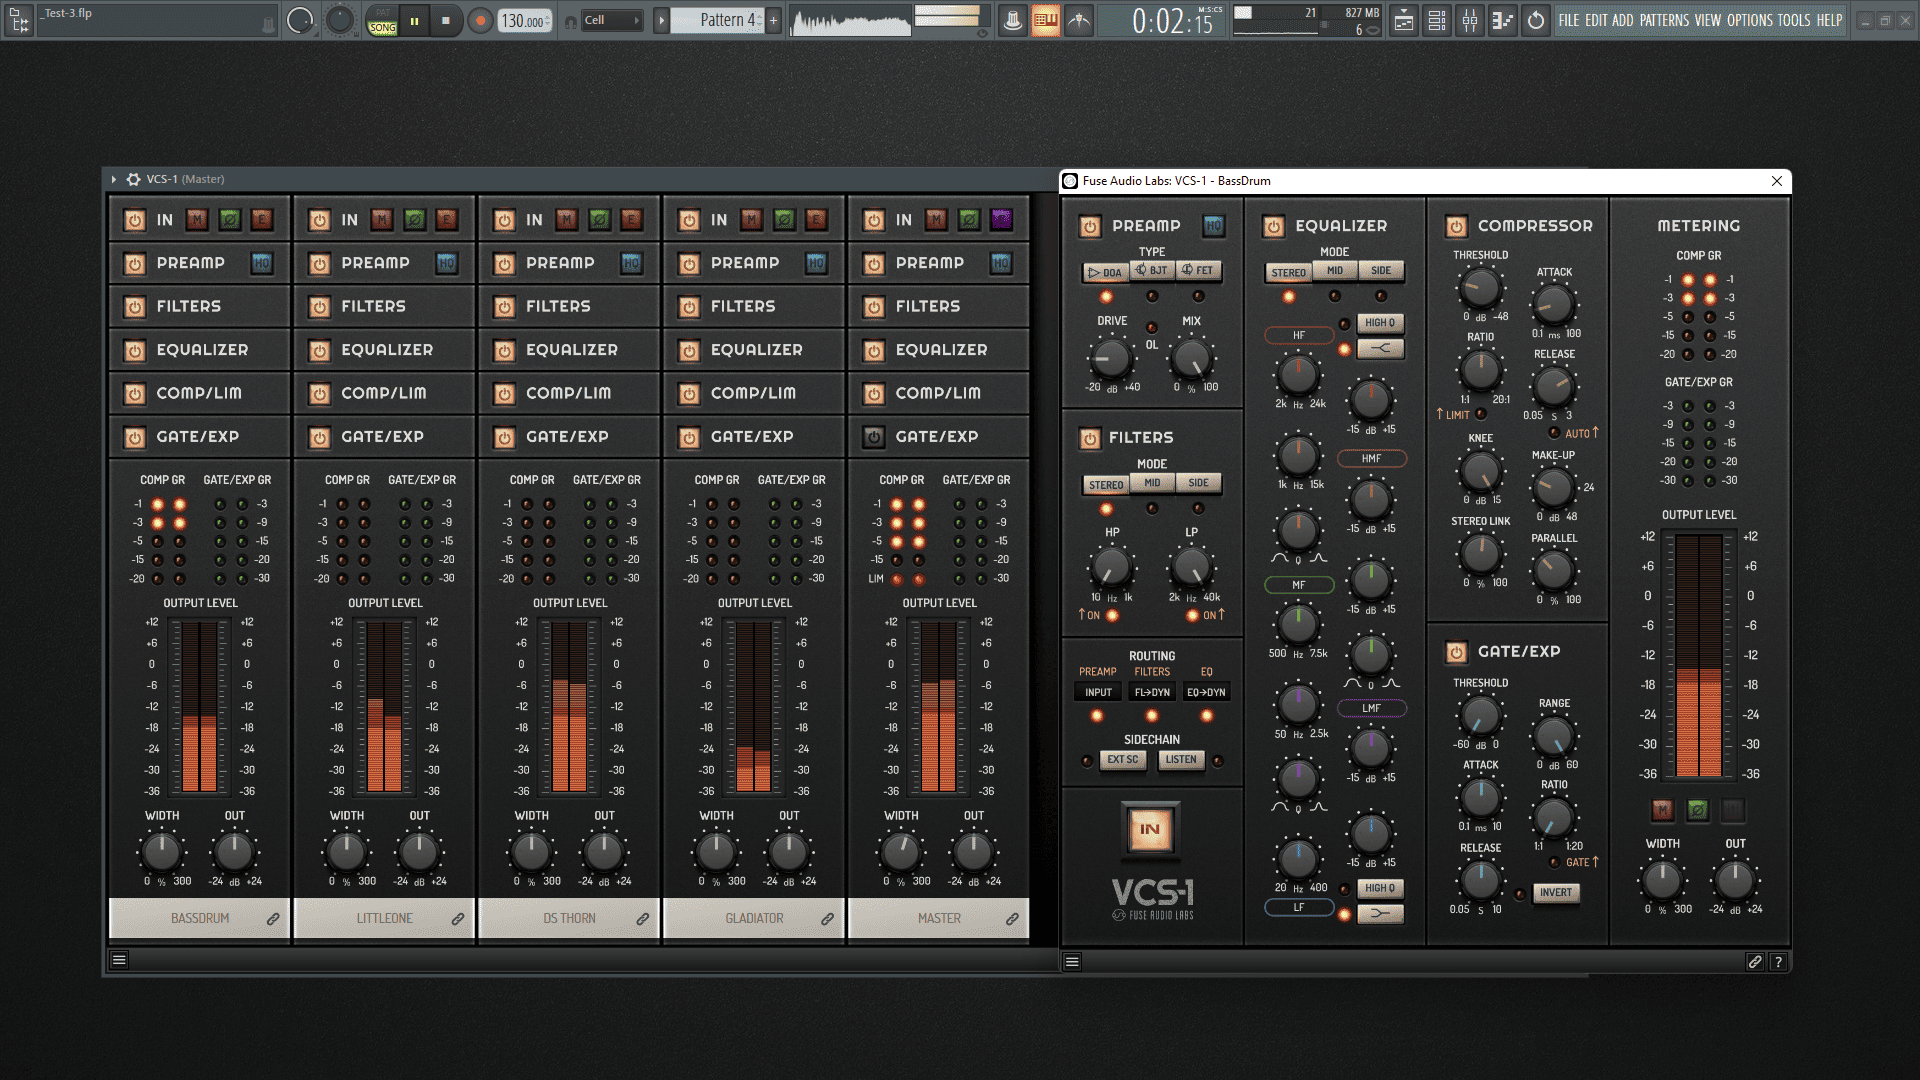1920x1080 pixels.
Task: Toggle PREAMP power in BassDrum plugin window
Action: 1090,226
